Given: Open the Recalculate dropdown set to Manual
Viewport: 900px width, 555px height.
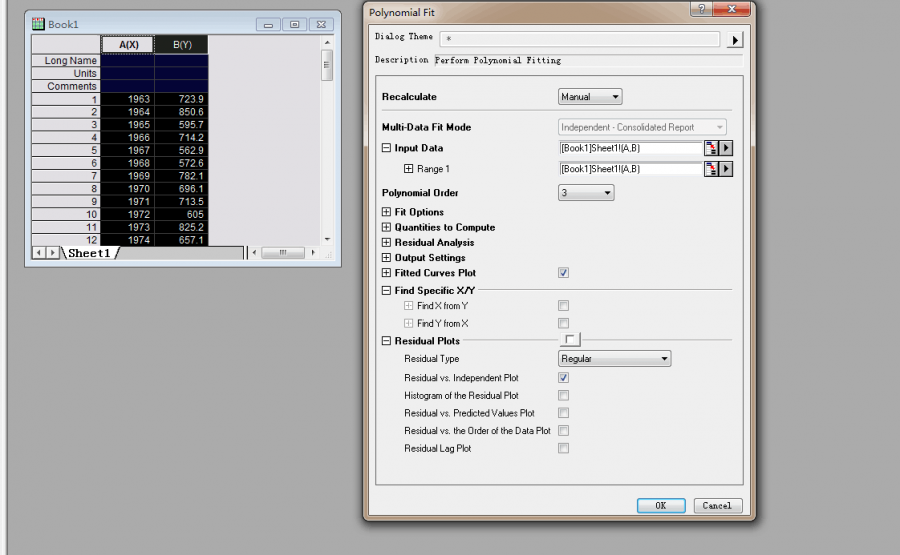Looking at the screenshot, I should (x=590, y=96).
